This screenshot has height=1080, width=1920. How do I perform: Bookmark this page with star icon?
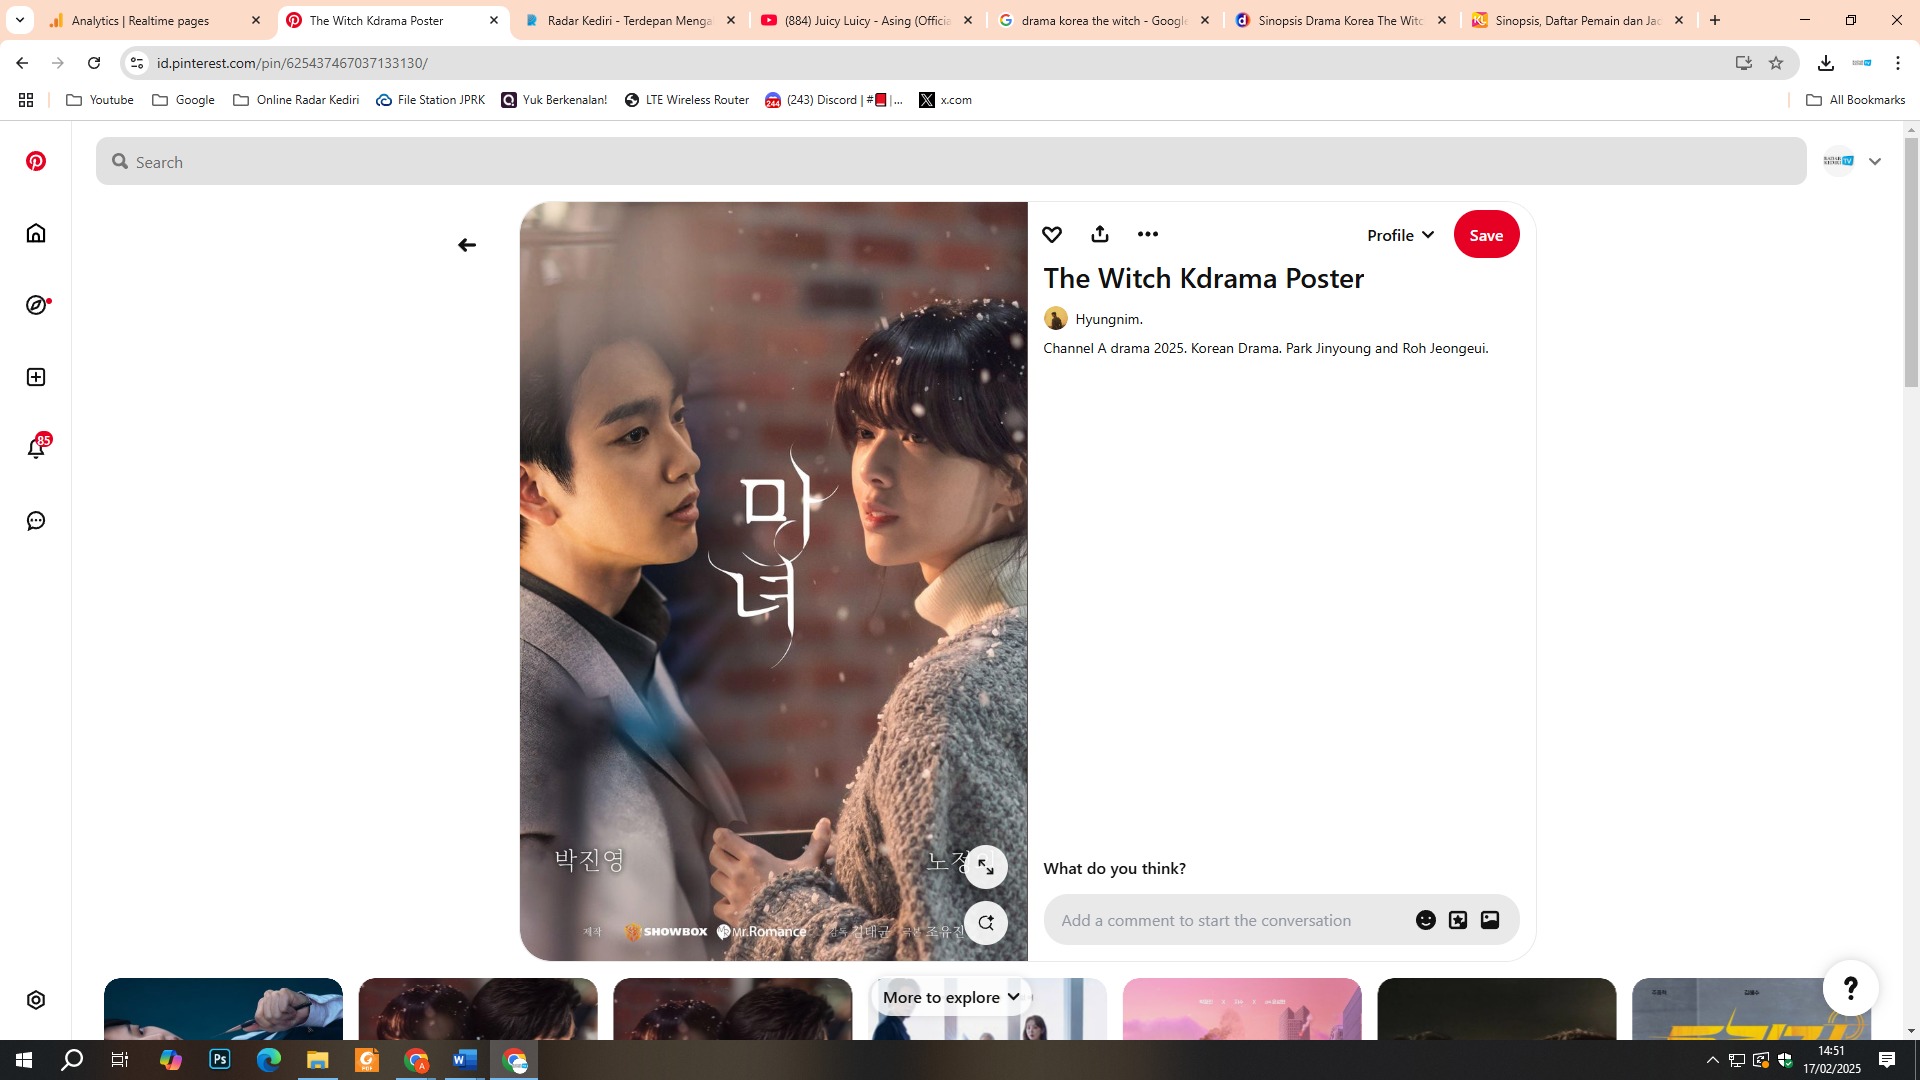click(x=1776, y=63)
